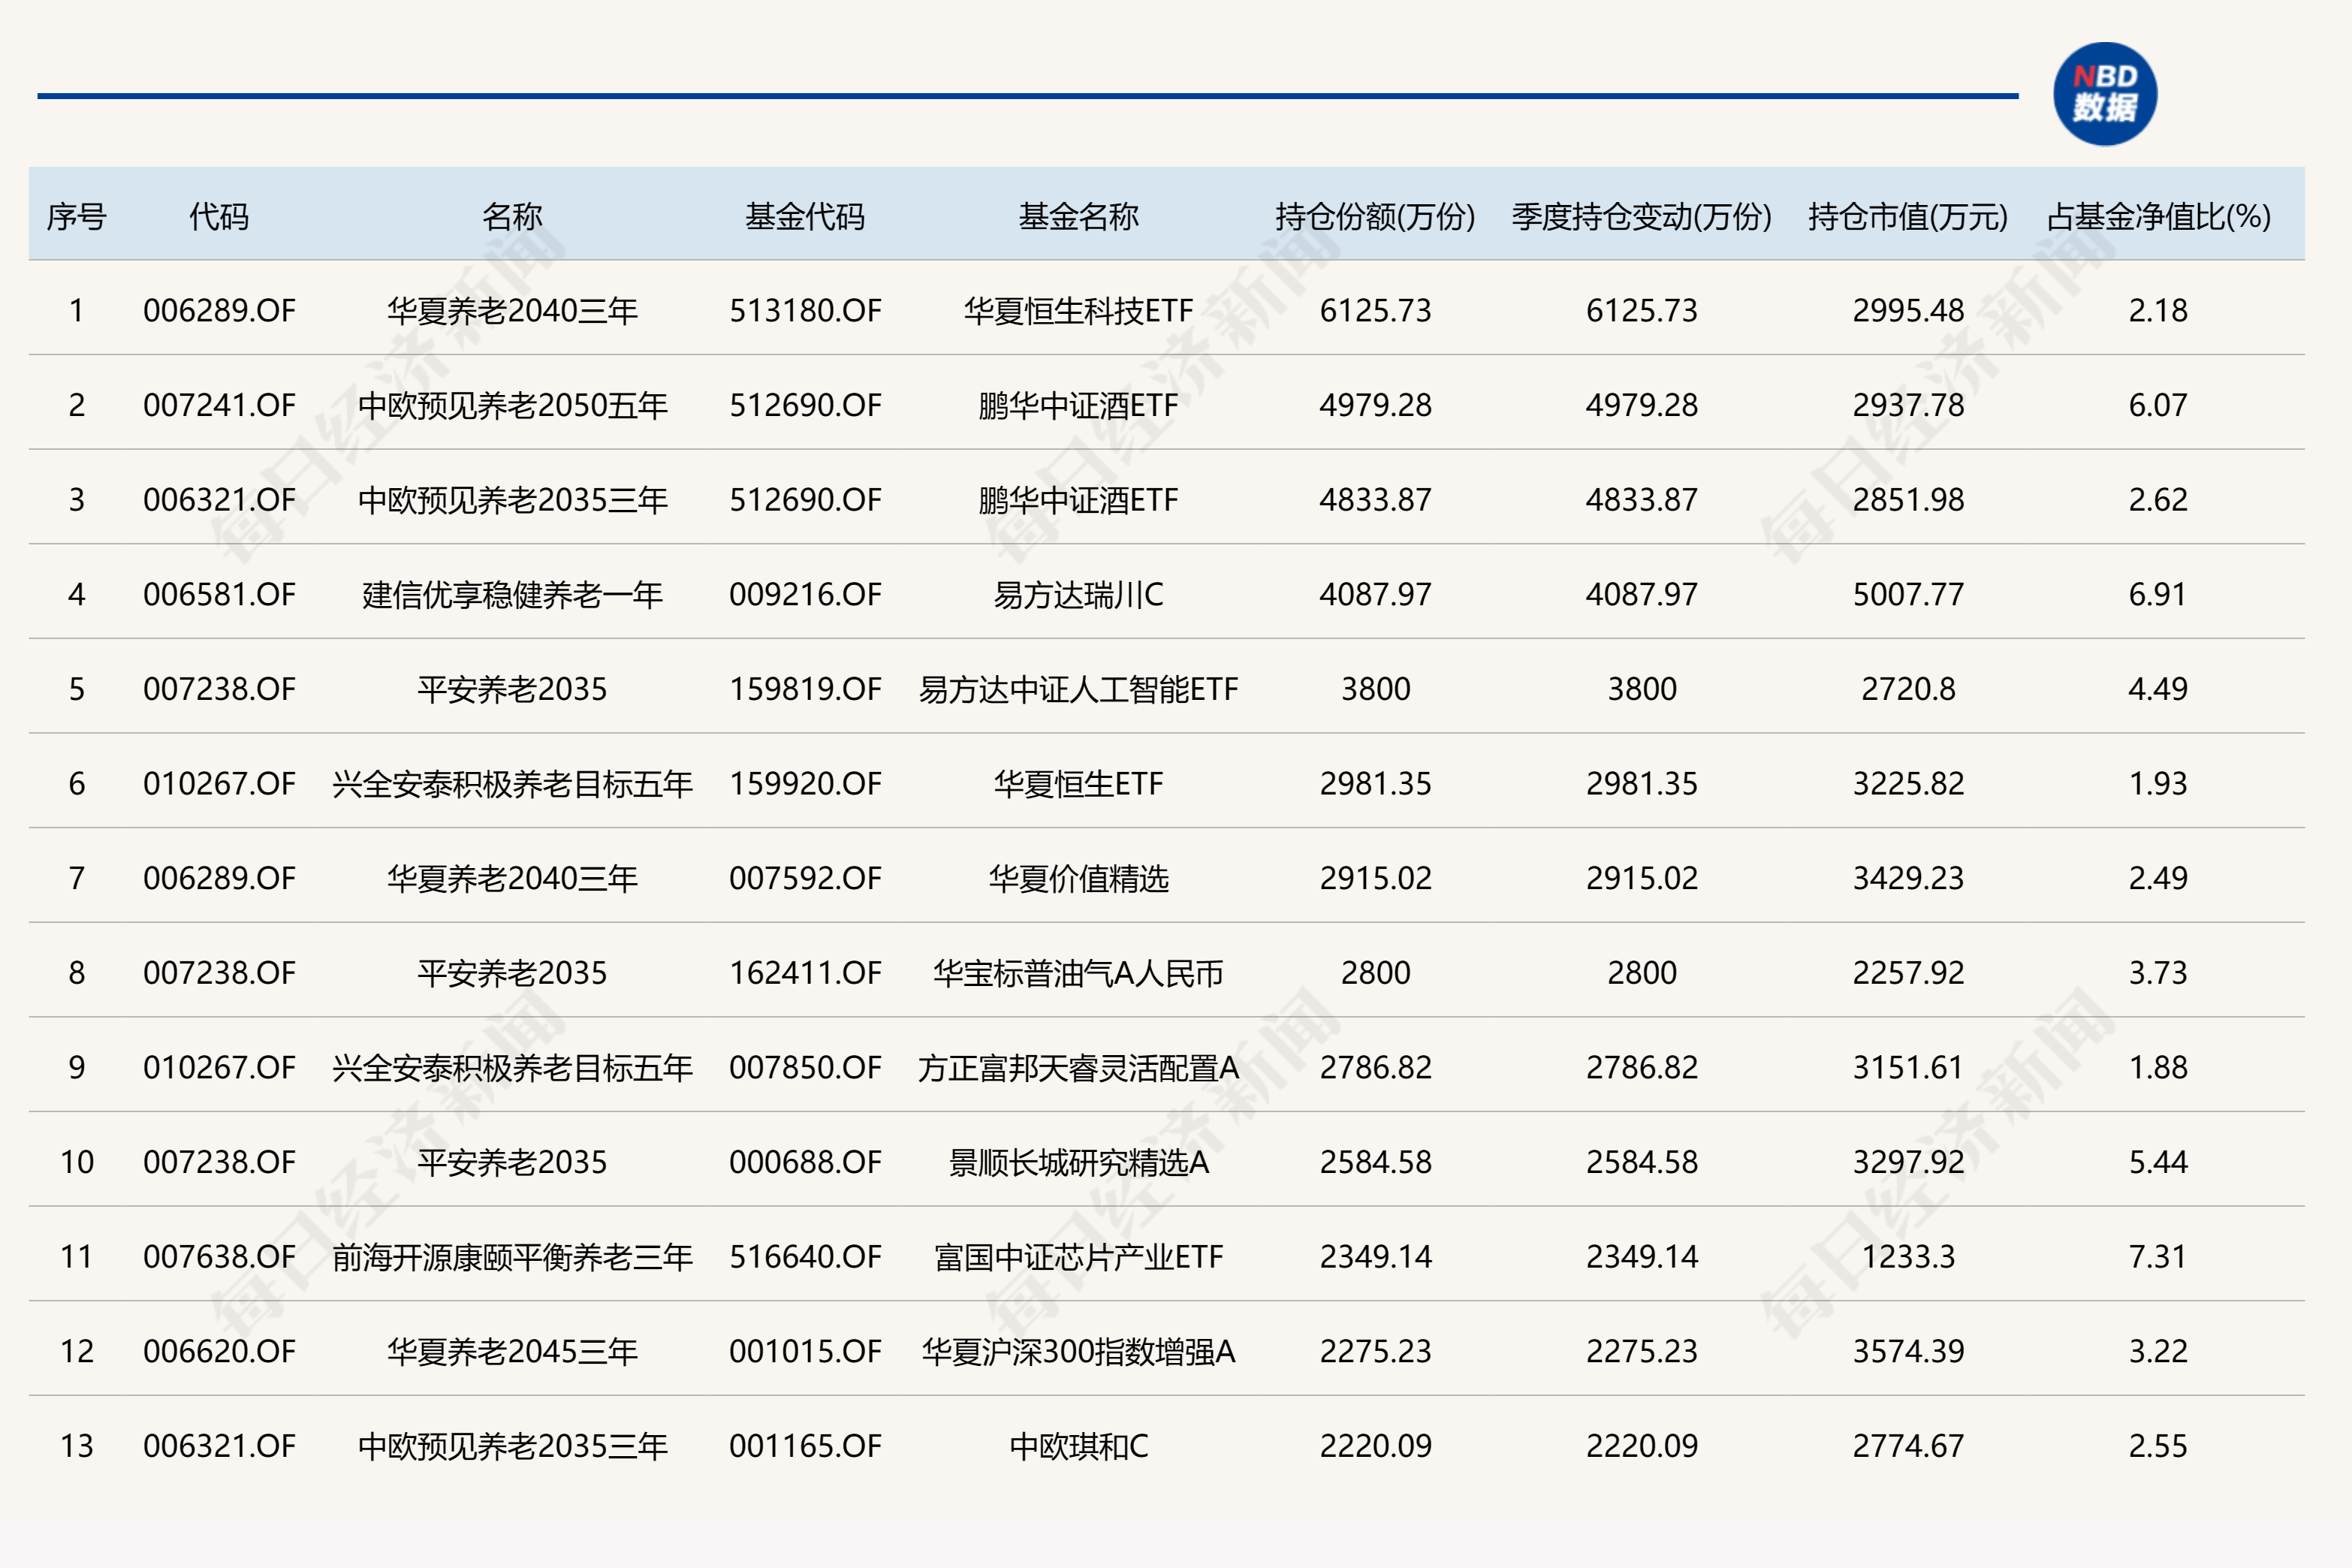Click the 持仓市值(万元) column header
Viewport: 2352px width, 1568px height.
coord(1908,216)
